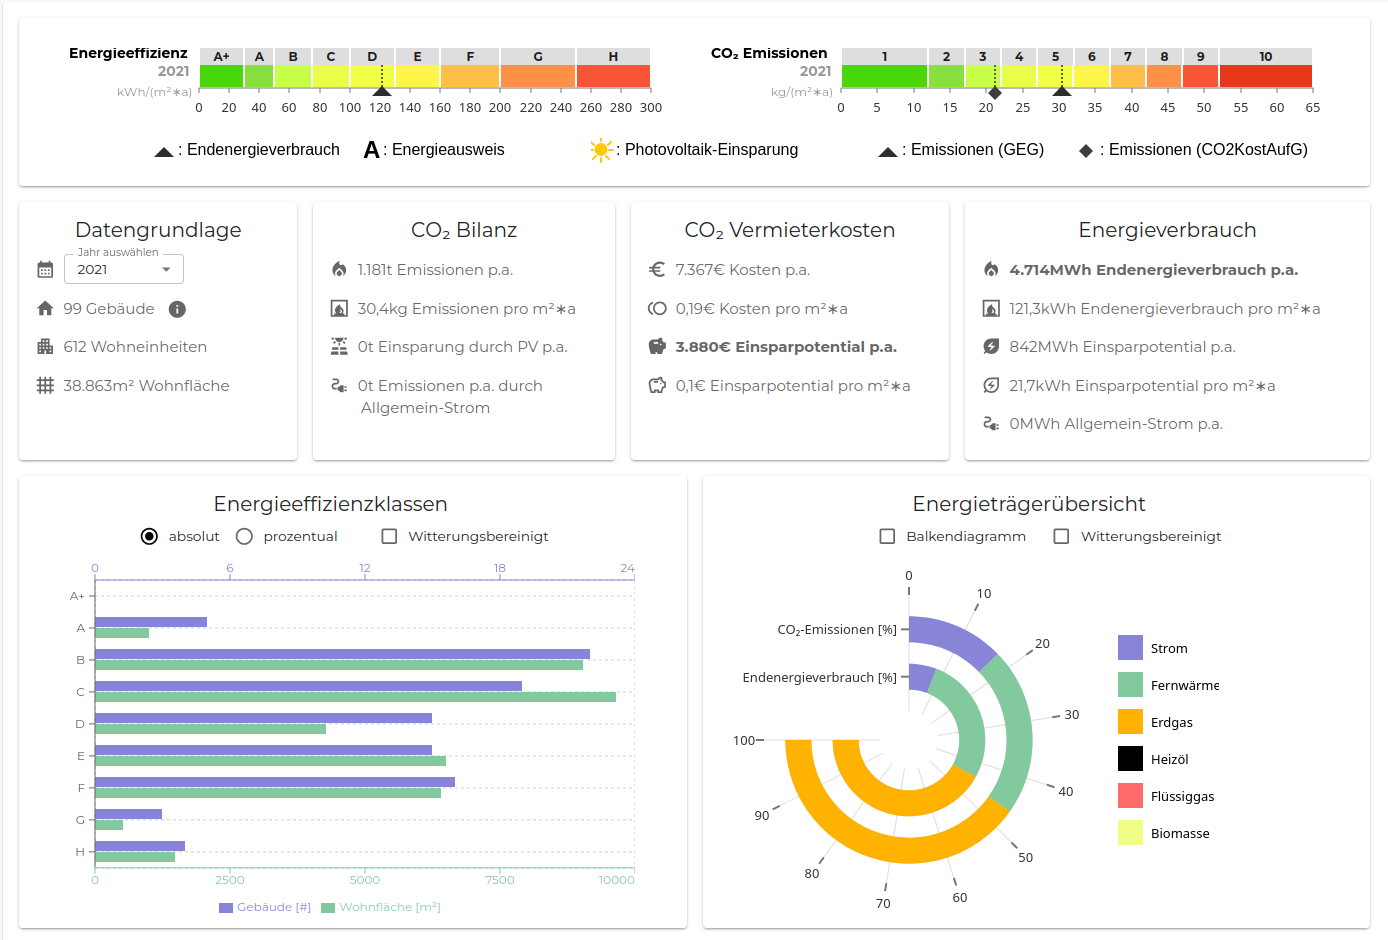Check the Balkendiagramm checkbox
Screen dimensions: 1388x940
(887, 537)
